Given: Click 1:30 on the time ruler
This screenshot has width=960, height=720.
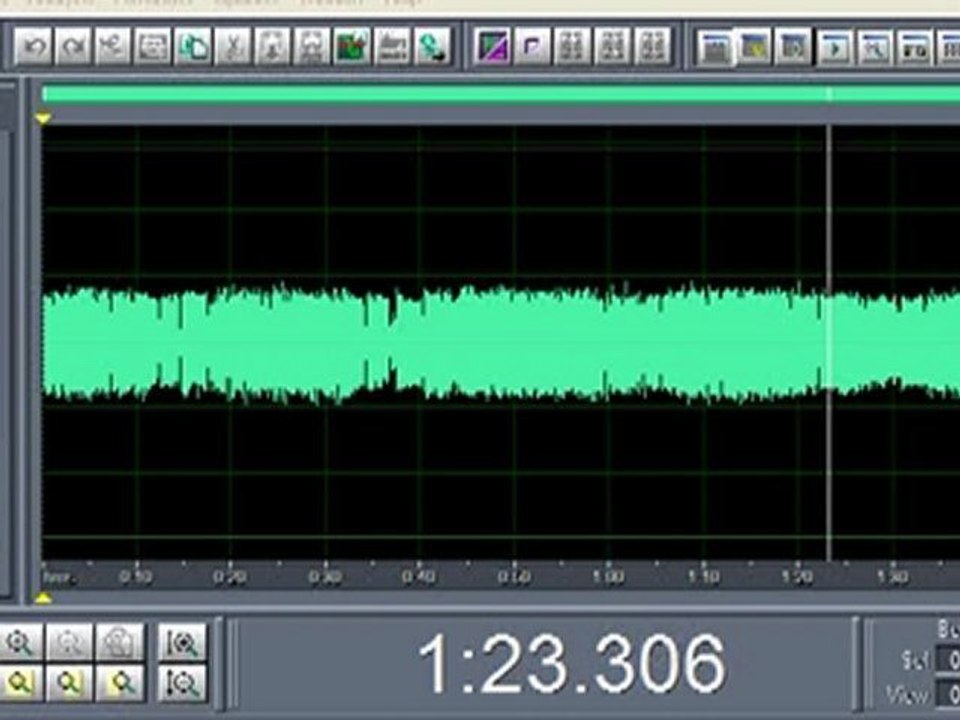Looking at the screenshot, I should pyautogui.click(x=893, y=577).
